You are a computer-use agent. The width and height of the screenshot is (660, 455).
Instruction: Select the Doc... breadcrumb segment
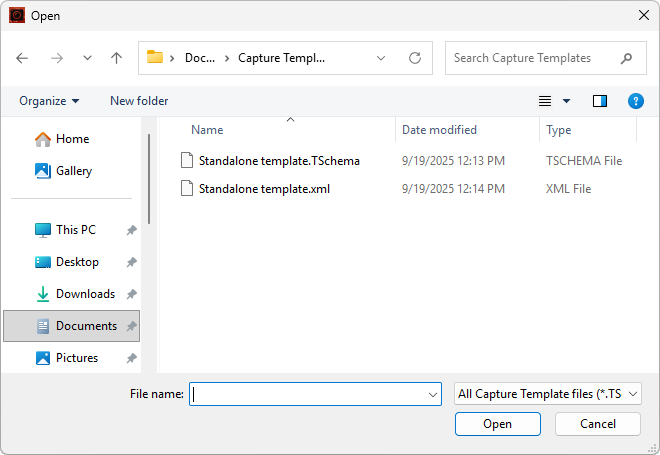[200, 58]
